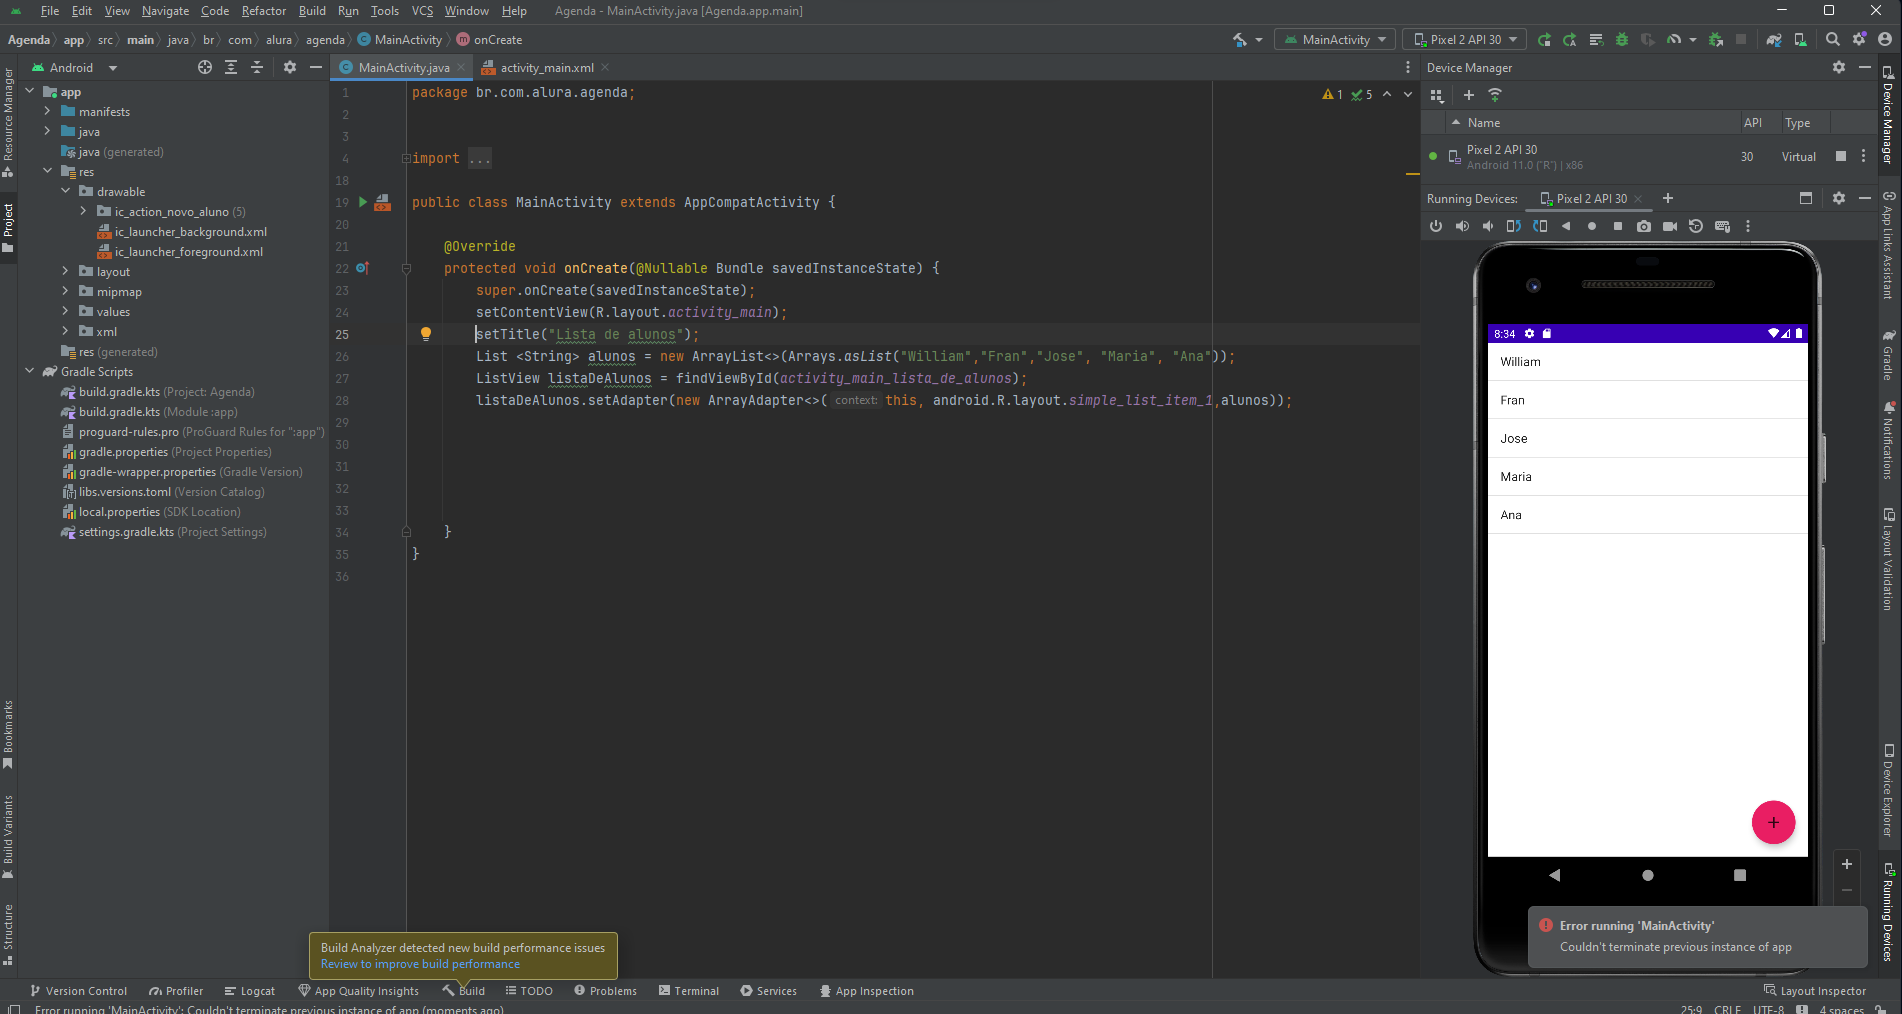Apply Changes and Restart Activity icon
This screenshot has width=1902, height=1014.
pos(1570,40)
